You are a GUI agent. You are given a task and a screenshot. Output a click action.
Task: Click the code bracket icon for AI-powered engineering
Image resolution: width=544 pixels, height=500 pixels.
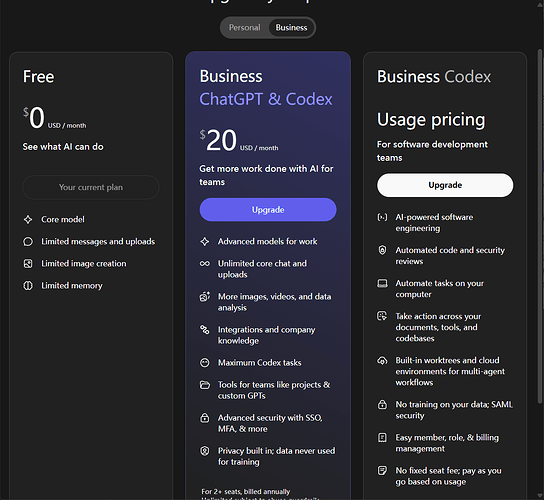pos(382,217)
